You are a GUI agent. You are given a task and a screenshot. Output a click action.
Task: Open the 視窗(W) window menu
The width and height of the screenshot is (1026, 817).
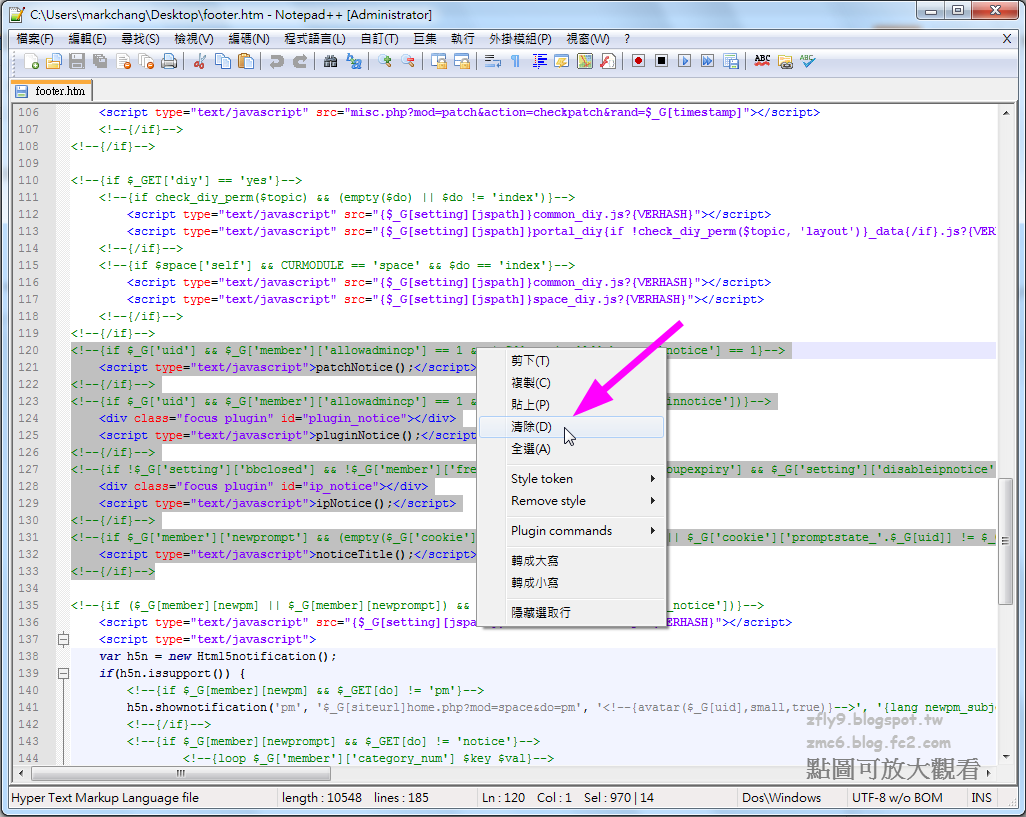pos(588,39)
